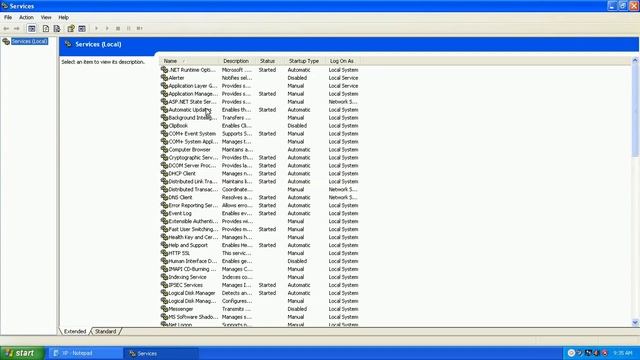This screenshot has height=360, width=640.
Task: Click the Start Service play icon
Action: coord(96,29)
